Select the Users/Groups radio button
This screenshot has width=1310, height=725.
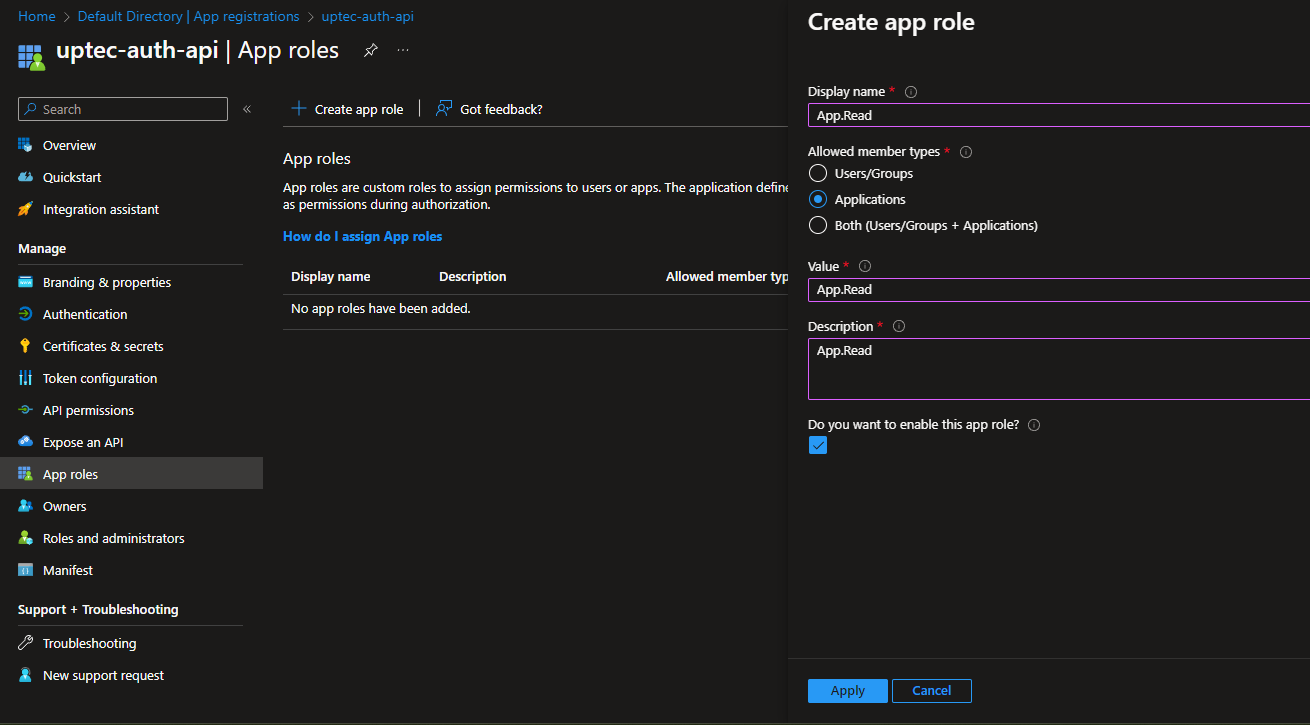coord(818,174)
